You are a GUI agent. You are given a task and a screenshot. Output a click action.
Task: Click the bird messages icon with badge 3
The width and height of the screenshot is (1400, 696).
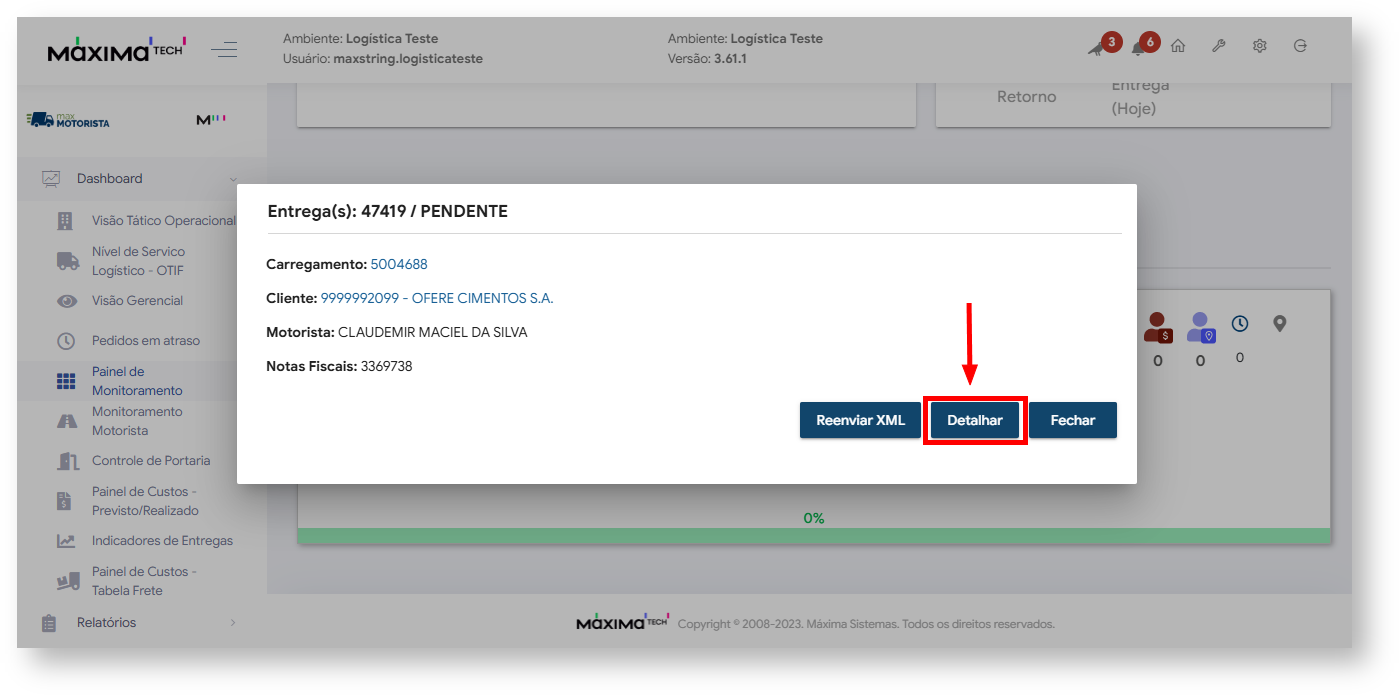(x=1099, y=46)
